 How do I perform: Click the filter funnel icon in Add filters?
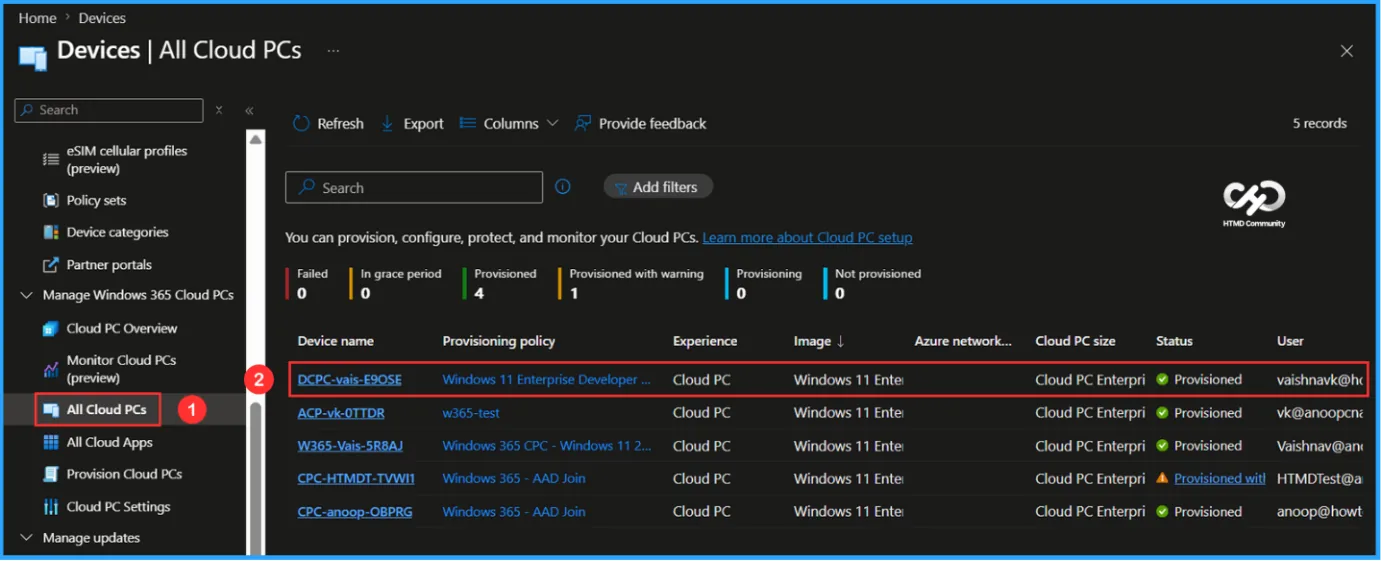coord(620,187)
